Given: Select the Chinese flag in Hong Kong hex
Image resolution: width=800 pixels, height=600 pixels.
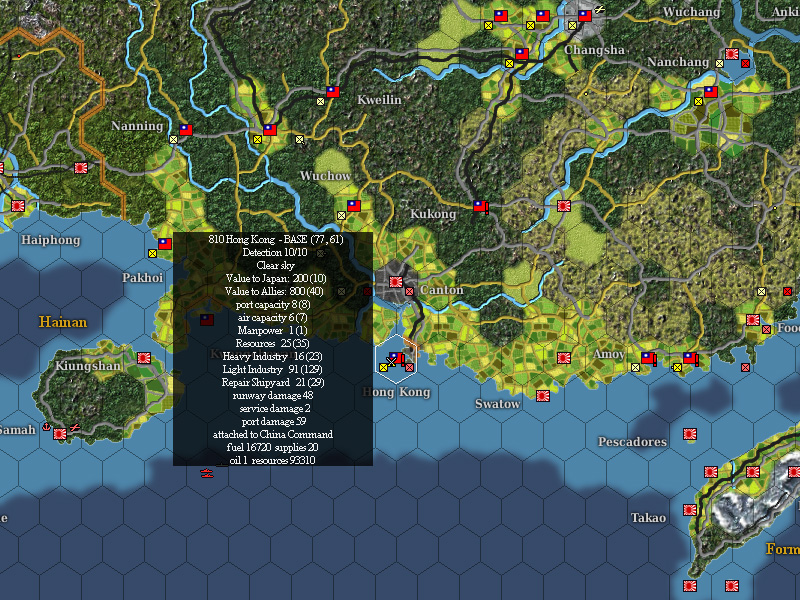Looking at the screenshot, I should pos(395,358).
